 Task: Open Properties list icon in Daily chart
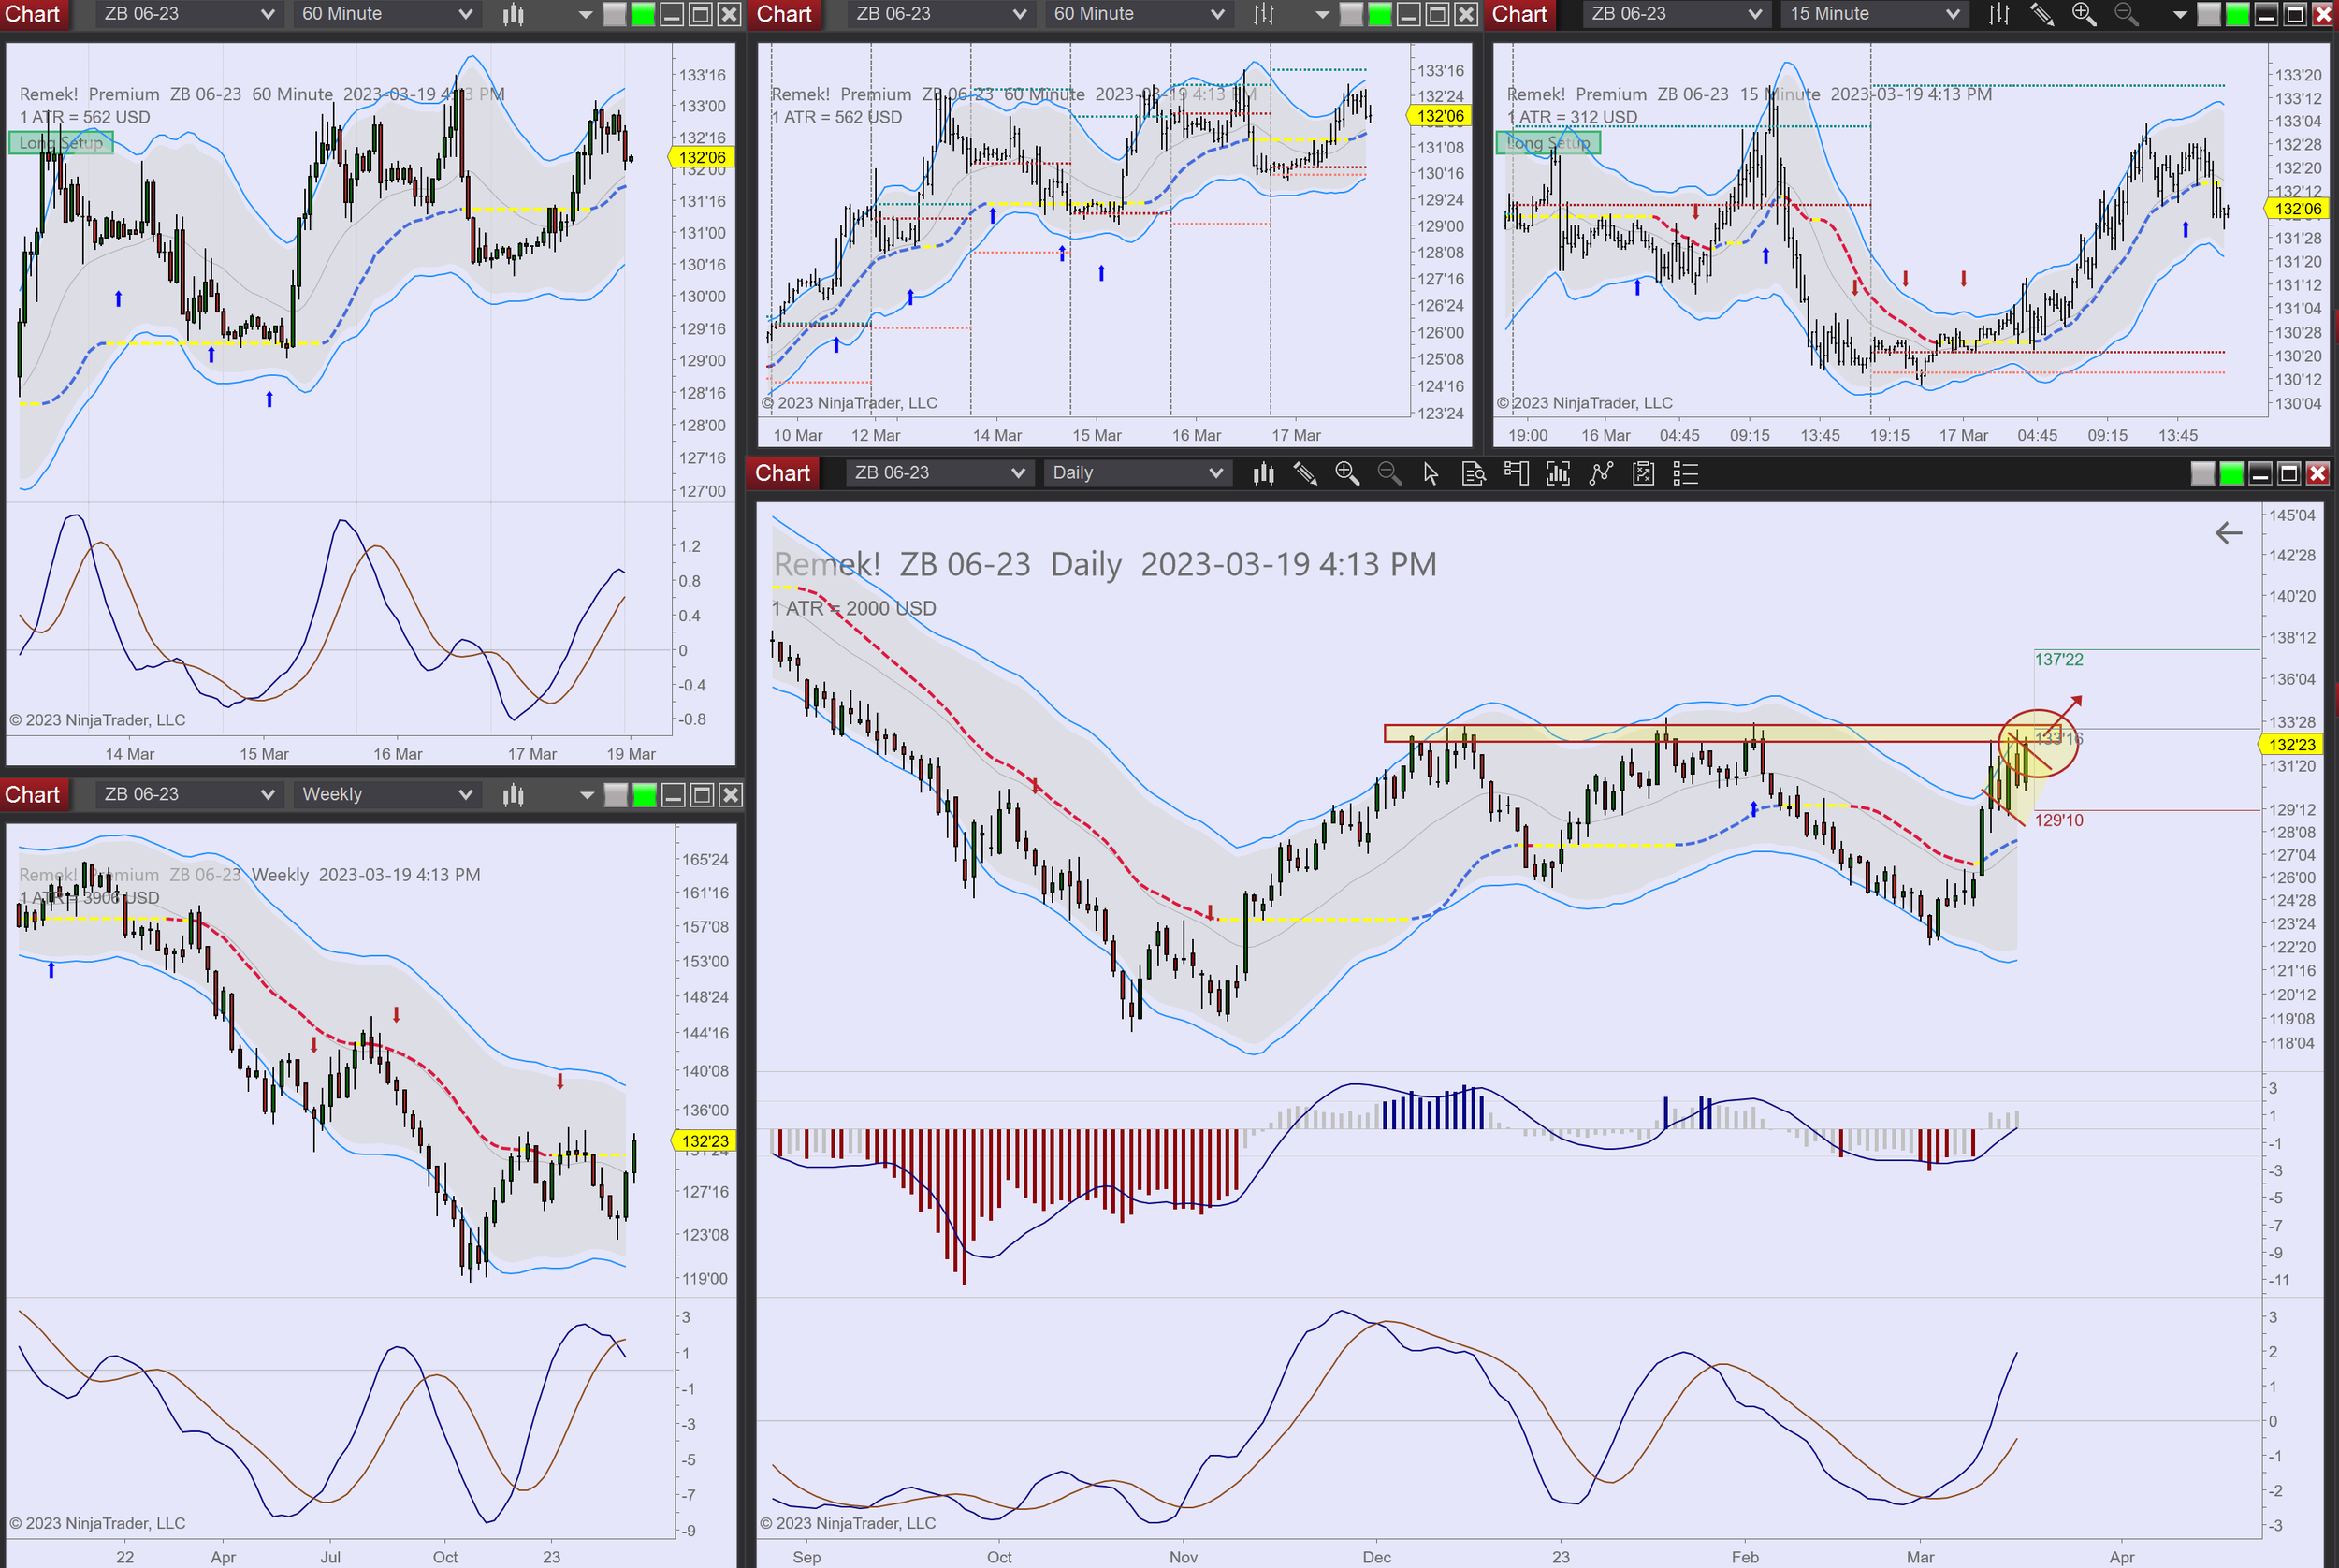click(x=1685, y=473)
